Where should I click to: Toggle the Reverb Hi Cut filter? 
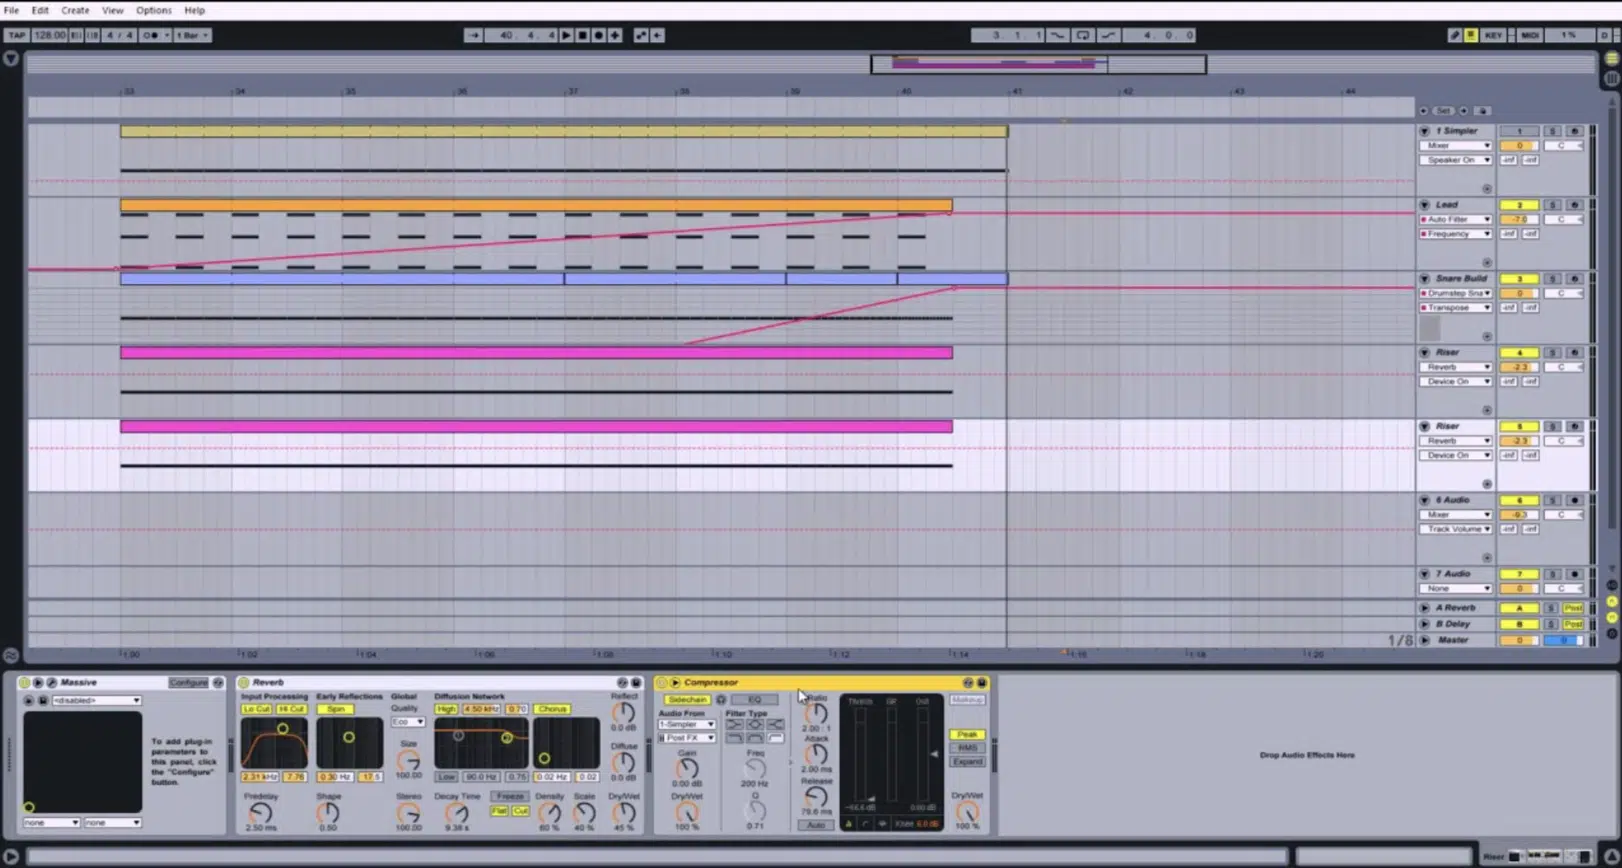point(291,709)
